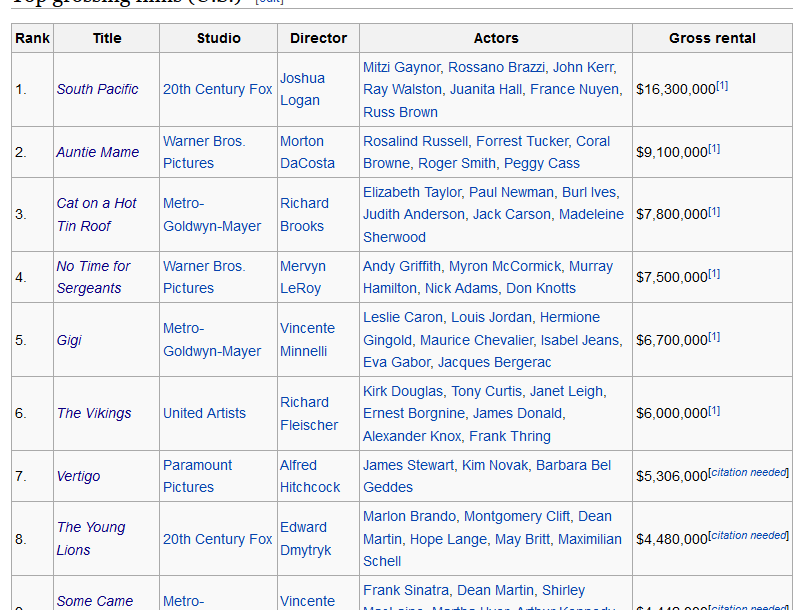Open actor Ray Walston link
Screen dimensions: 801x610
coord(403,89)
